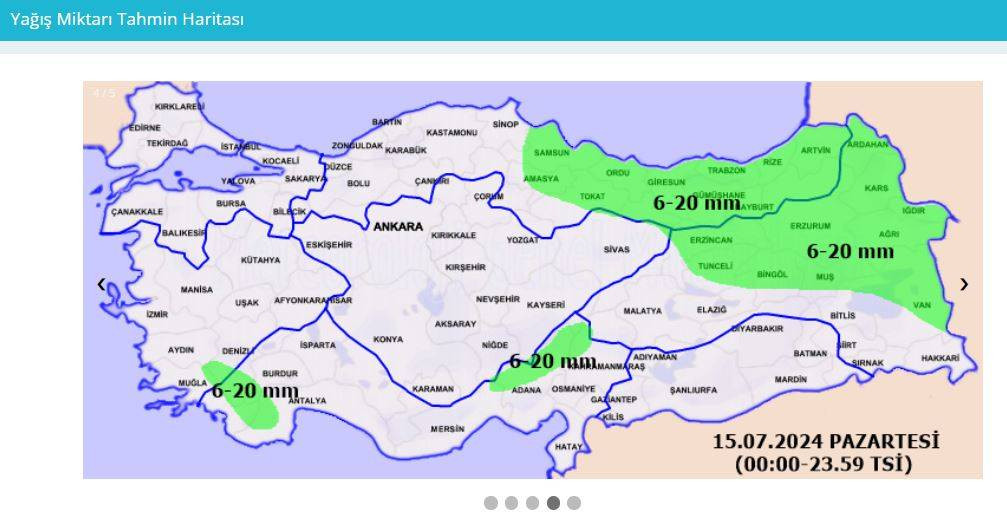Click the İSTANBUL label on the map
The height and width of the screenshot is (528, 1007).
241,147
